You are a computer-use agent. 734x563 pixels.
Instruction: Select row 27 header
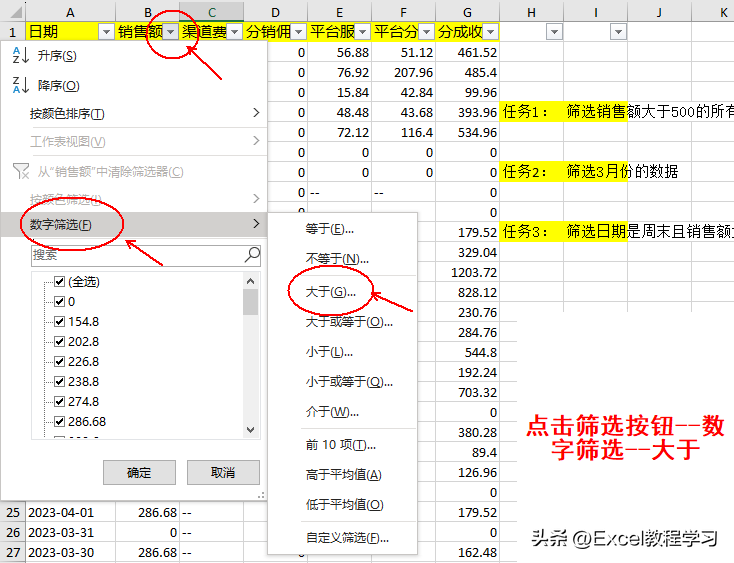[x=13, y=552]
